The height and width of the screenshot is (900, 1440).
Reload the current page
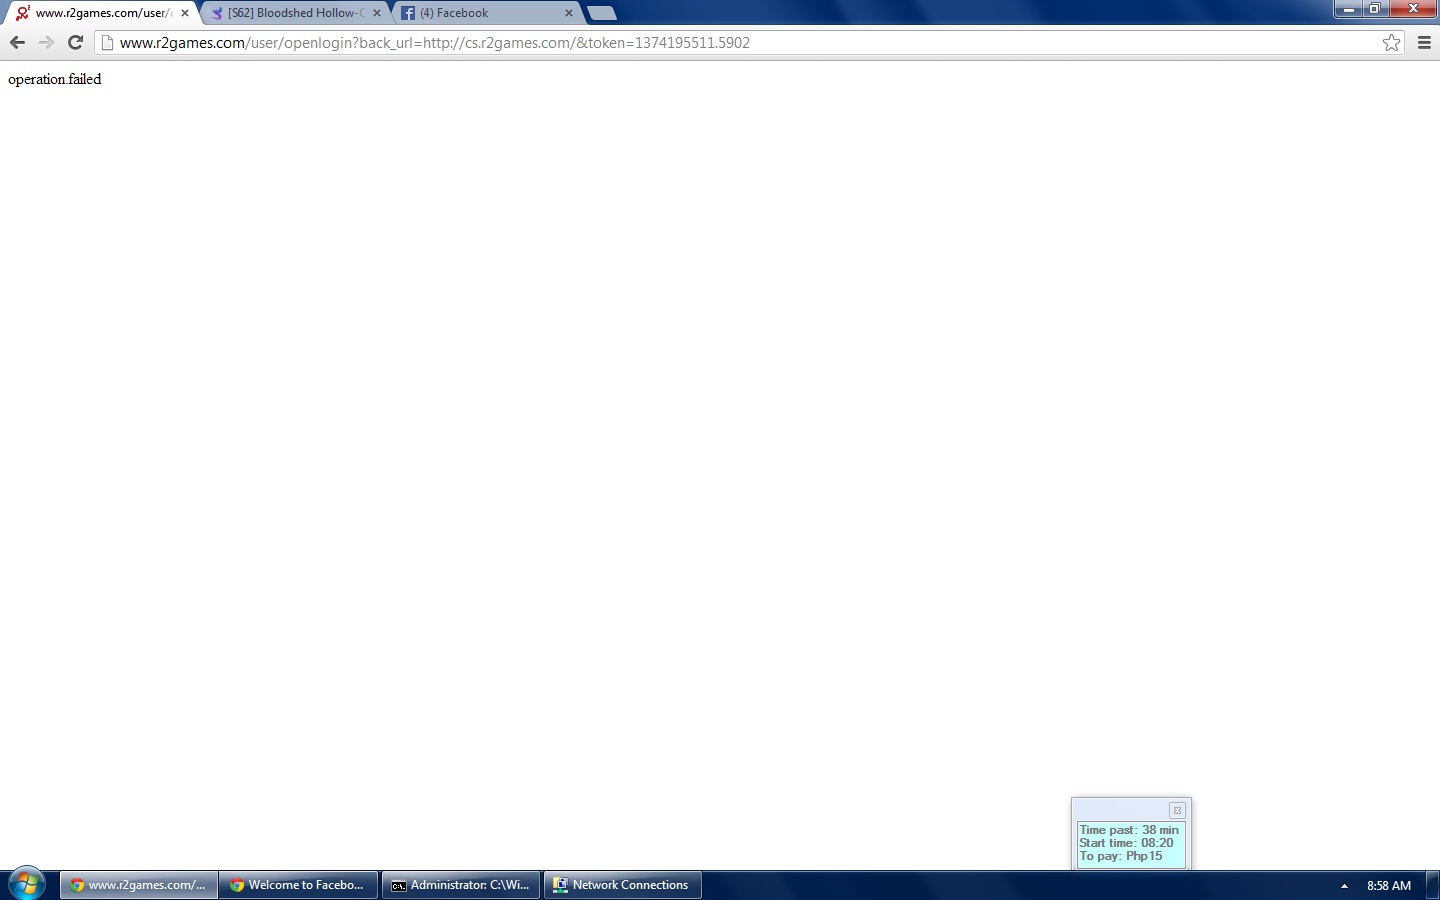[75, 42]
